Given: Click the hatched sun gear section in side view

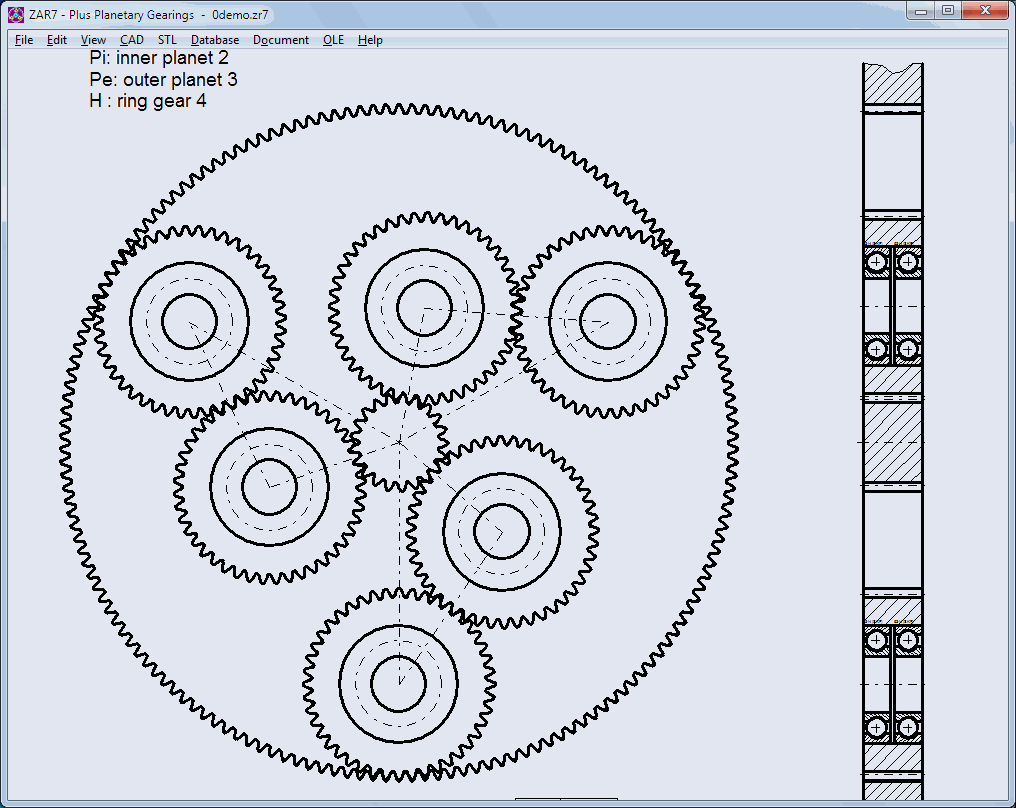Looking at the screenshot, I should coord(892,441).
